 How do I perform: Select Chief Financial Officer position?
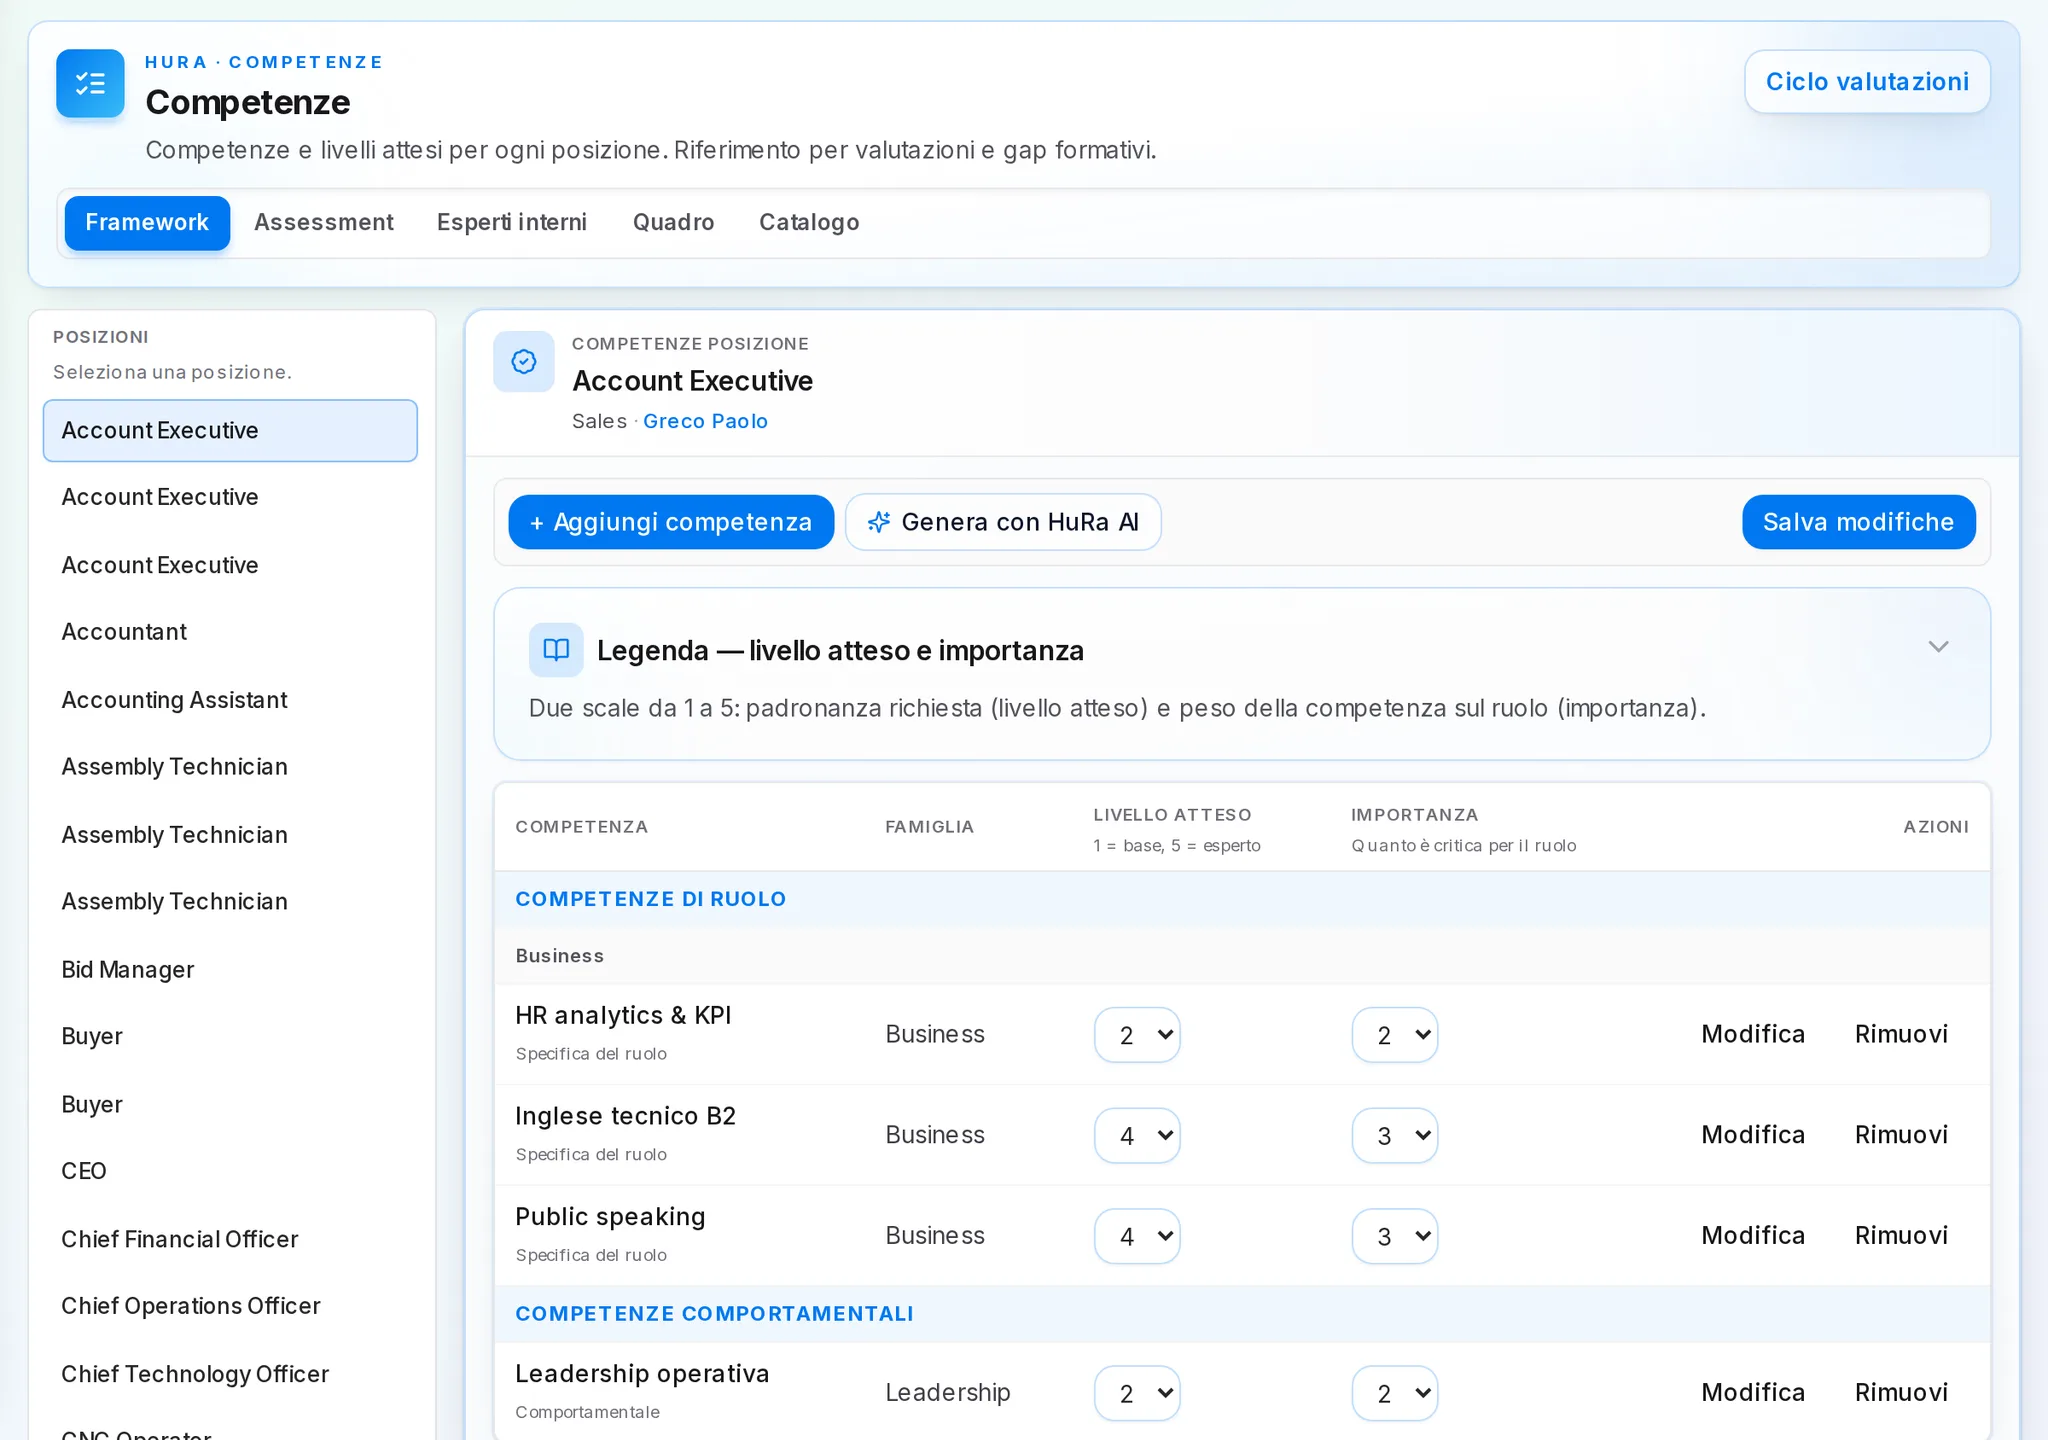pyautogui.click(x=230, y=1240)
